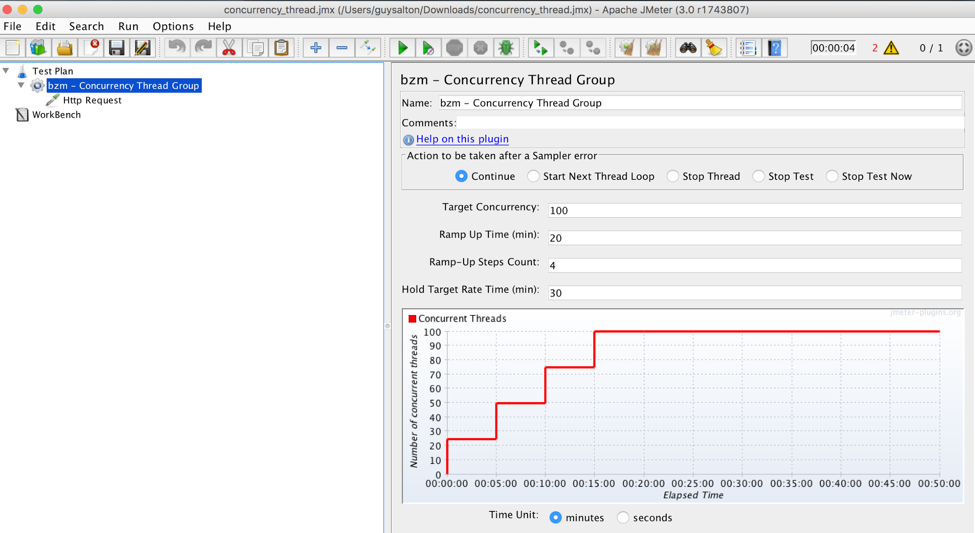This screenshot has height=533, width=975.
Task: Click Save As floppy-with-pencil icon
Action: [142, 48]
